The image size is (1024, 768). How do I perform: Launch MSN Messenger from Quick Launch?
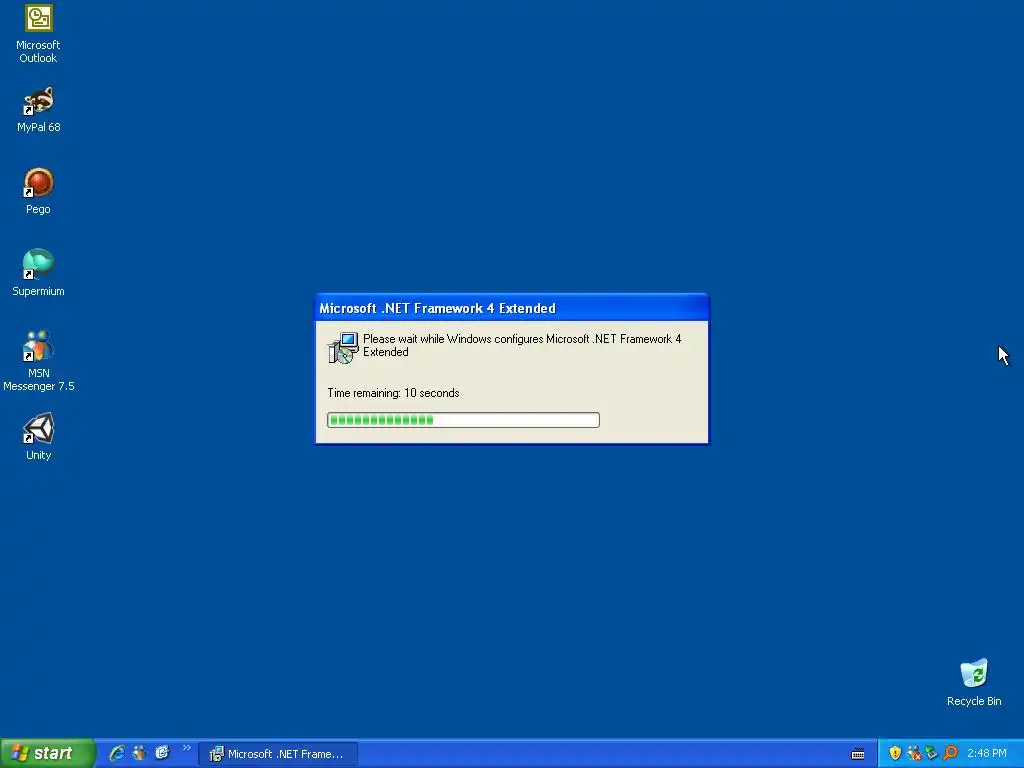(x=139, y=753)
